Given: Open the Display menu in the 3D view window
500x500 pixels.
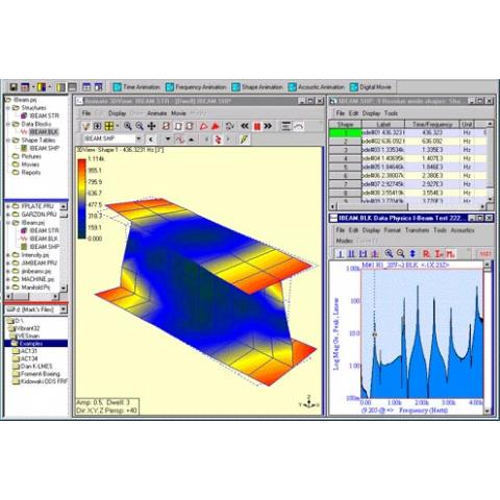Looking at the screenshot, I should [117, 113].
